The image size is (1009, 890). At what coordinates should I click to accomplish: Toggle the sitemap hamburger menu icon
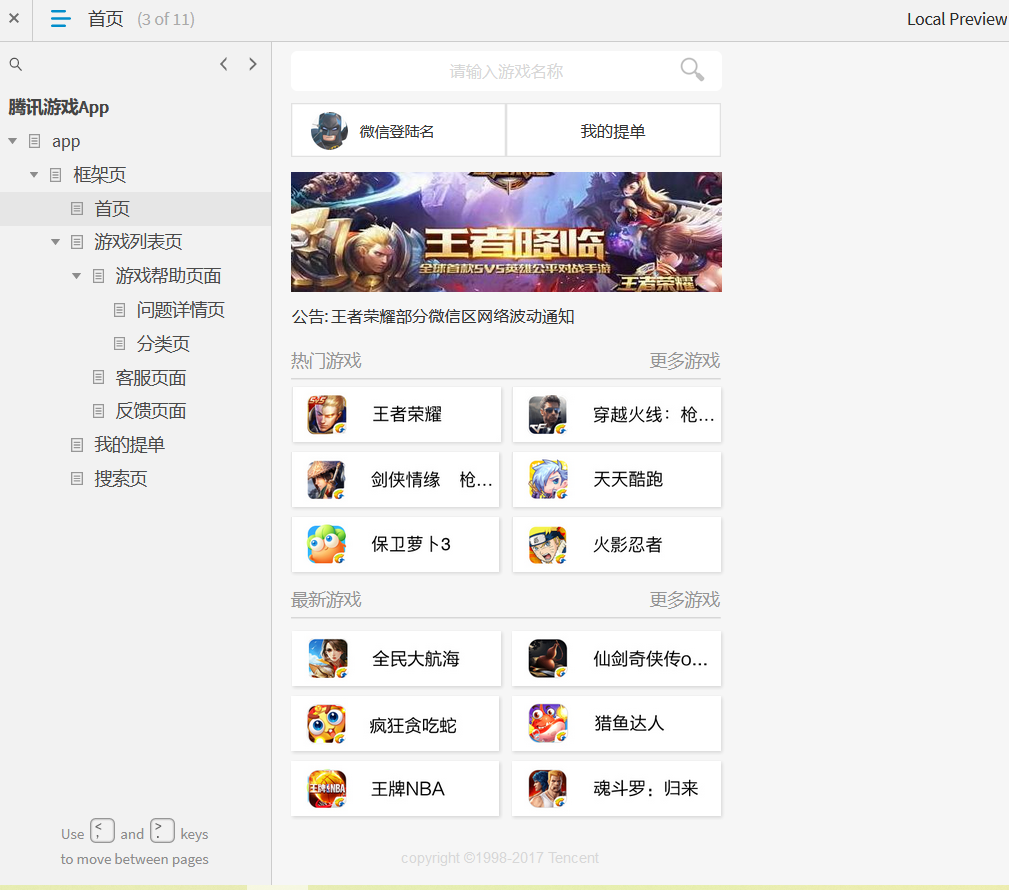pos(60,19)
